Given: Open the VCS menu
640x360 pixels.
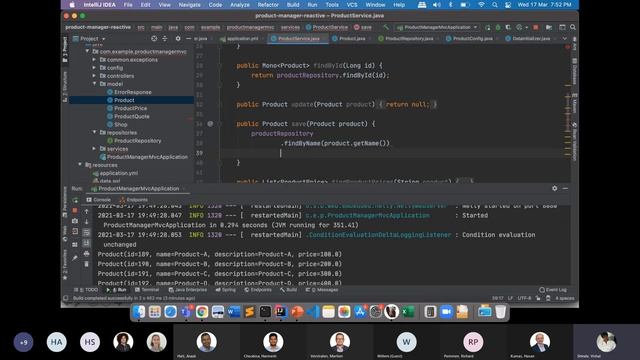Looking at the screenshot, I should 351,5.
